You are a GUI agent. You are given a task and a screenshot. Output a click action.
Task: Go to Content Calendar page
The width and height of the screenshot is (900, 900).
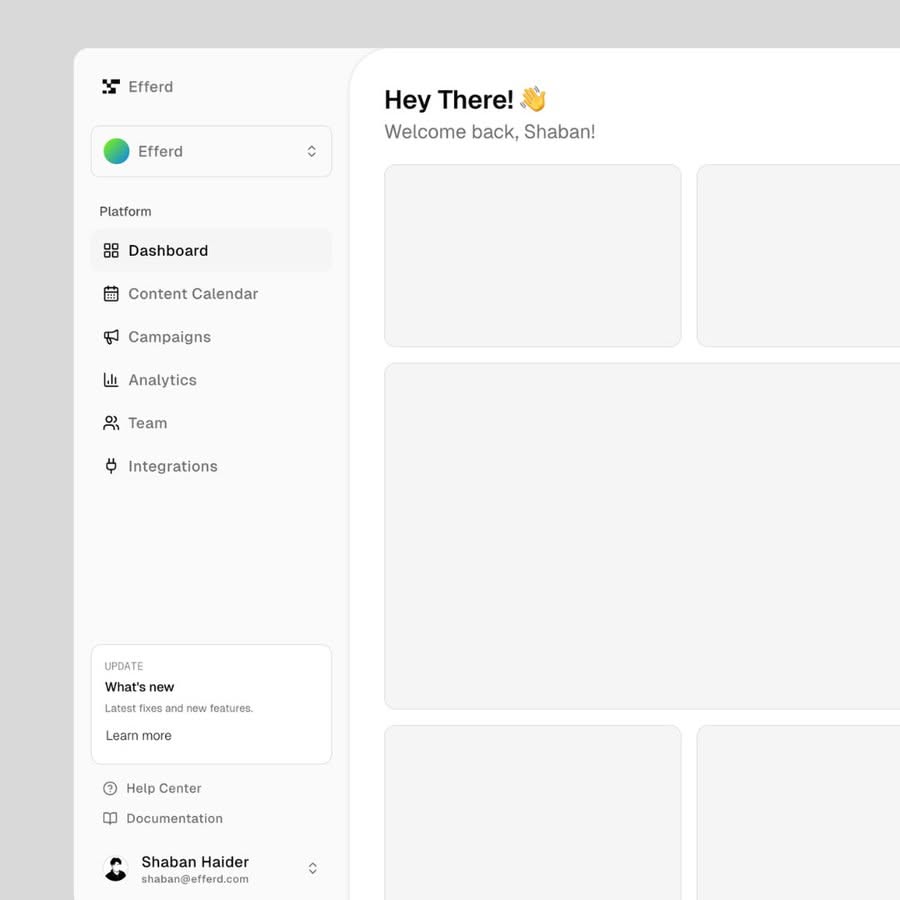click(193, 294)
